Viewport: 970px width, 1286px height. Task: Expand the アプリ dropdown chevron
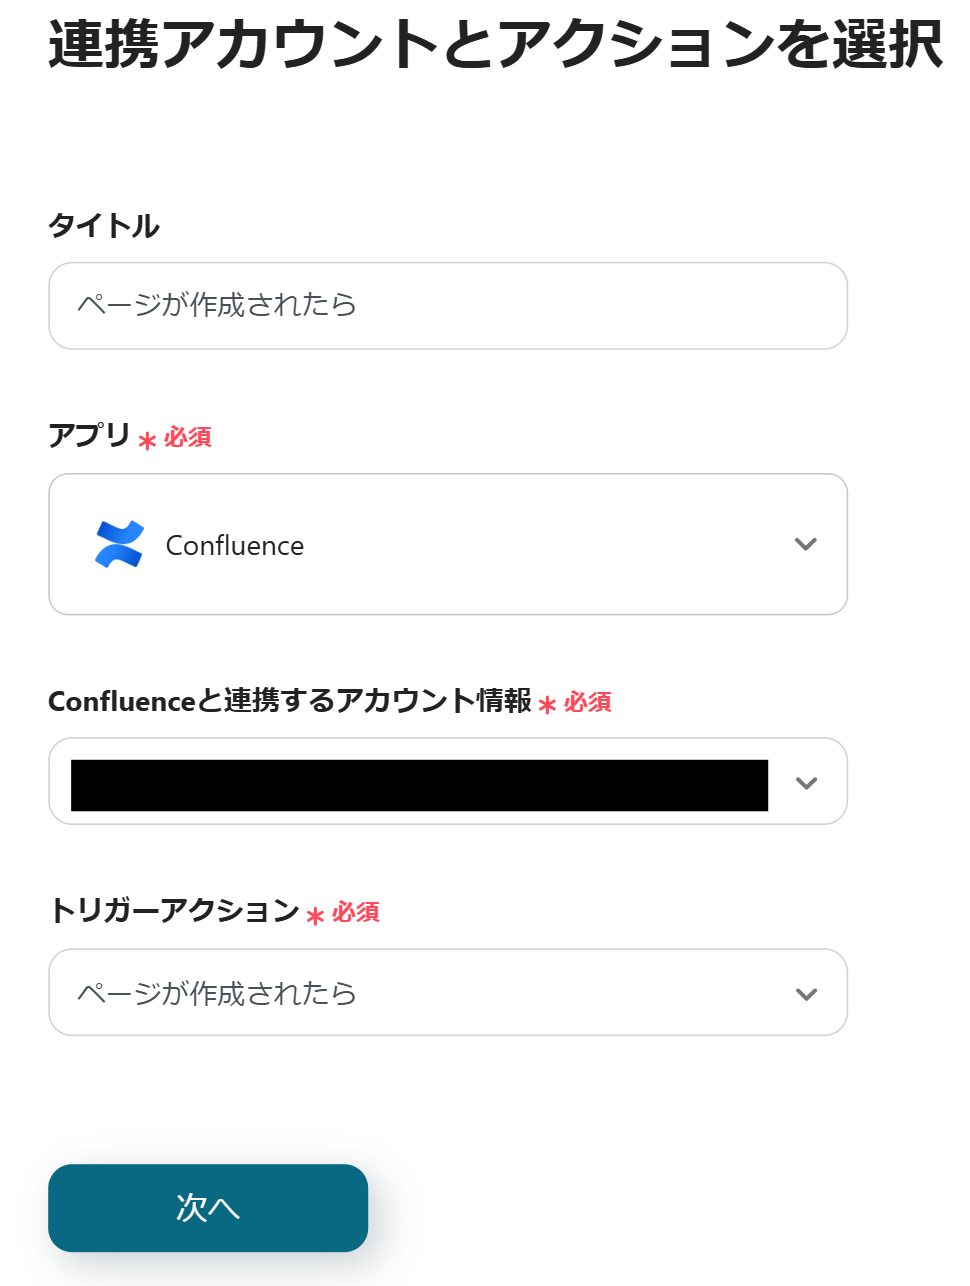pos(805,544)
